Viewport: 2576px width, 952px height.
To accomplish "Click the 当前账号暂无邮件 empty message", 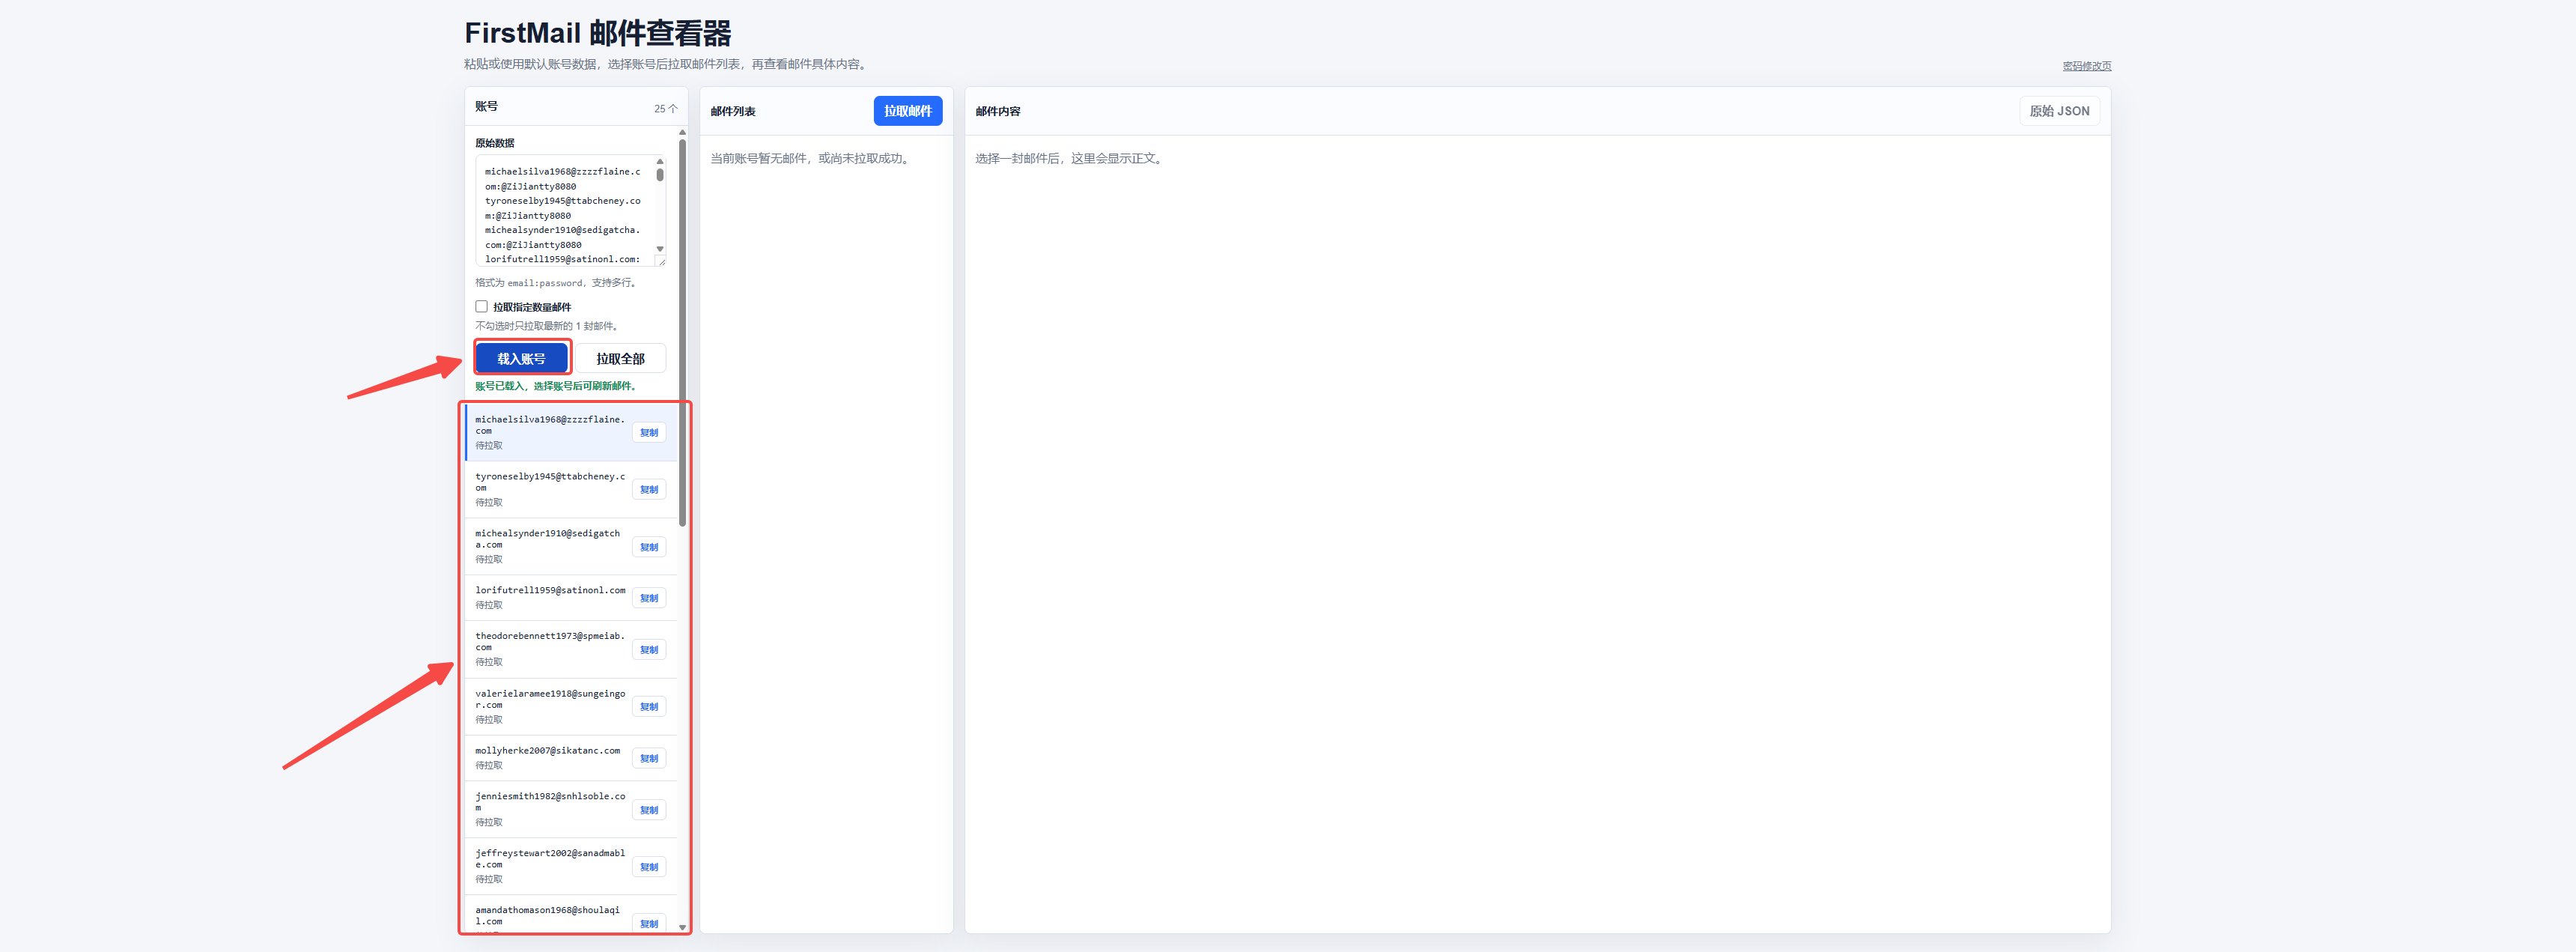I will 811,158.
